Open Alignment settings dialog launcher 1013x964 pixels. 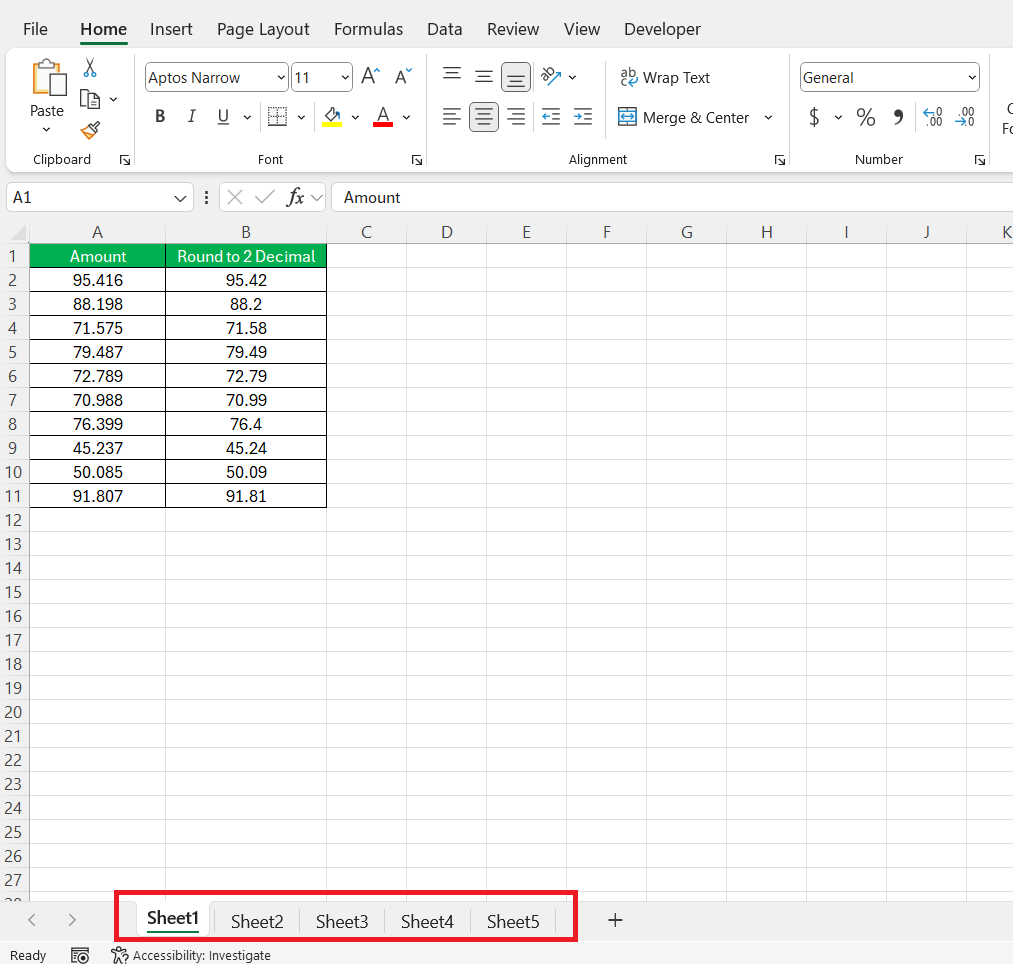point(780,160)
